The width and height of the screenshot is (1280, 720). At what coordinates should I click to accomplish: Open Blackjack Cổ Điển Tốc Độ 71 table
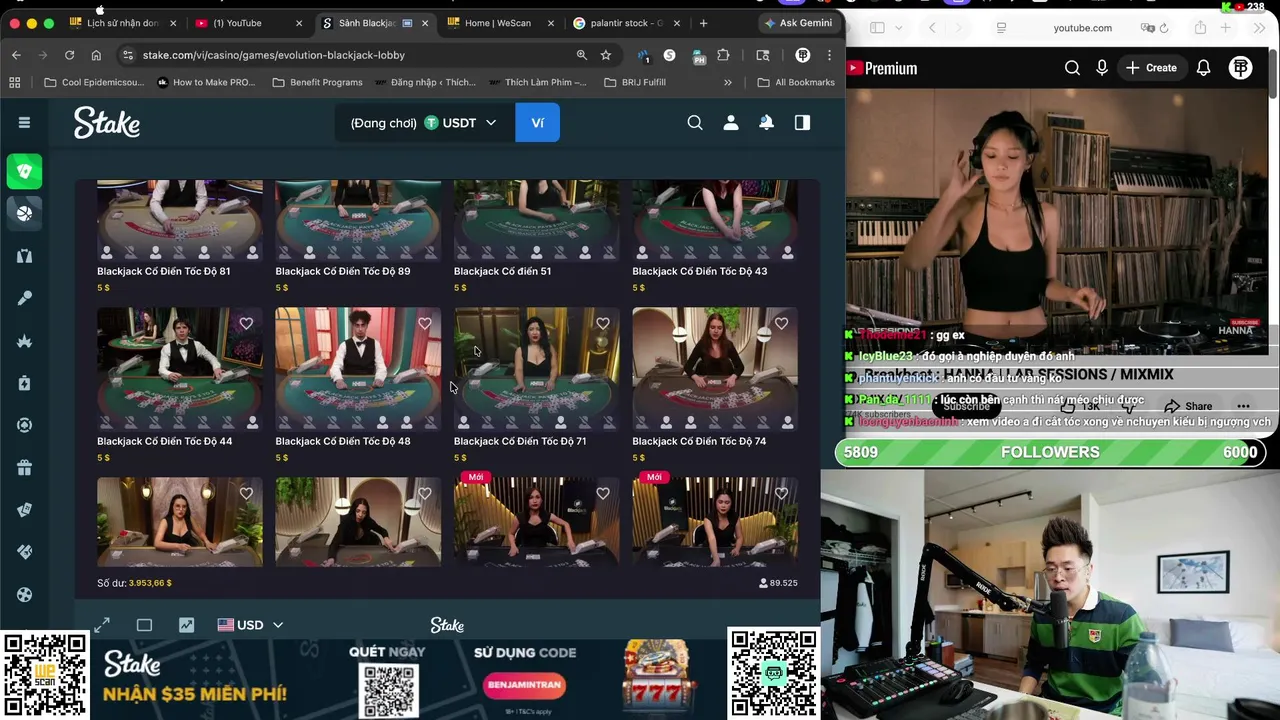(536, 368)
